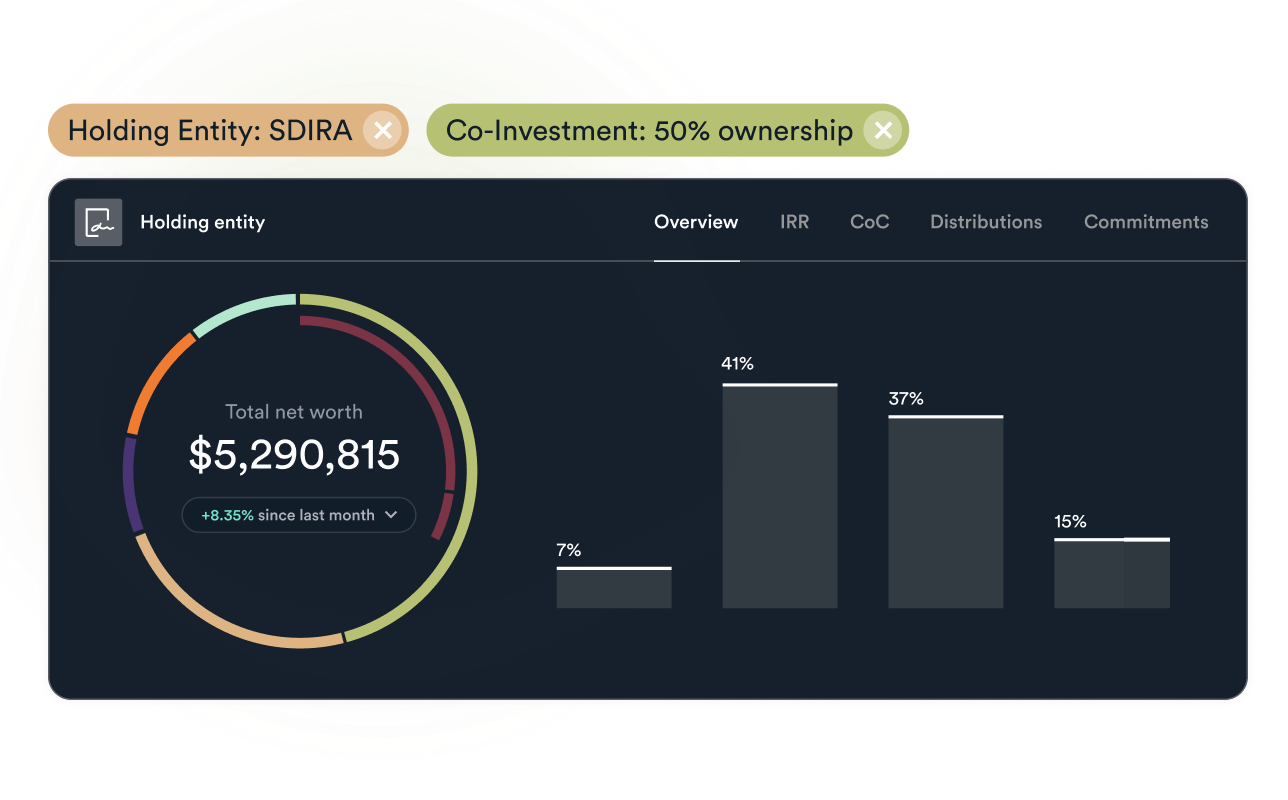The height and width of the screenshot is (800, 1288).
Task: Remove the Co-Investment 50% ownership filter
Action: (x=882, y=131)
